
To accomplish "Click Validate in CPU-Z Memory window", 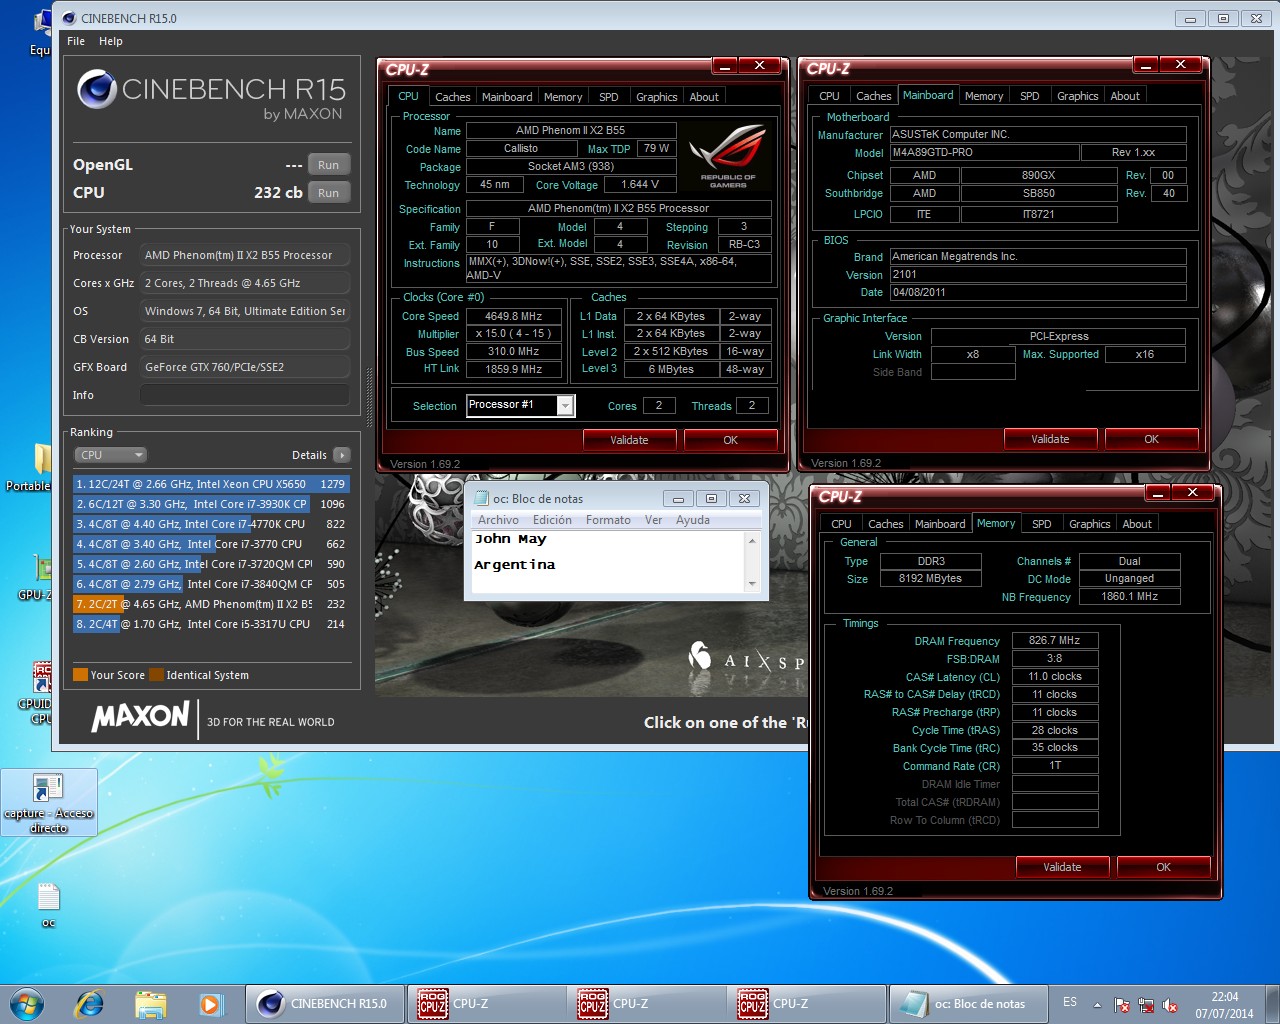I will [x=1062, y=867].
